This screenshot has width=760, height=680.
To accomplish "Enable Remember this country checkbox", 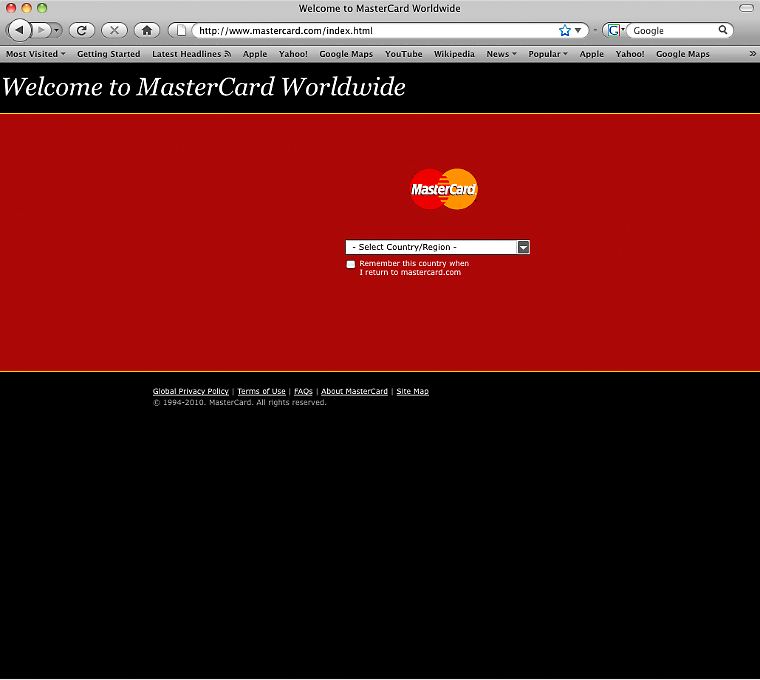I will [351, 265].
